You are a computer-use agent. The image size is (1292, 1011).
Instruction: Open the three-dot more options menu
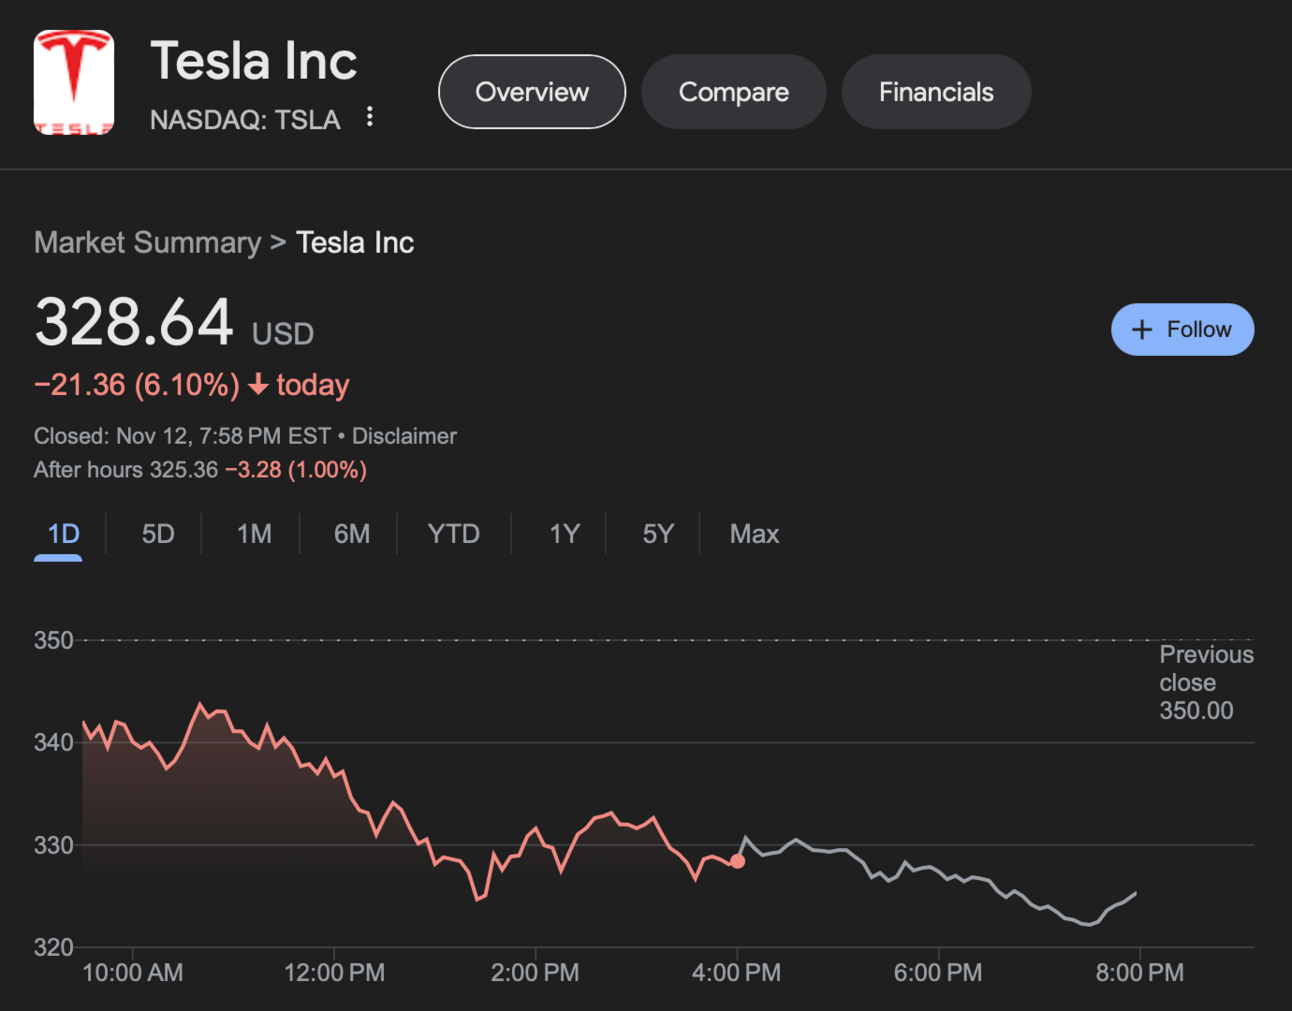click(x=370, y=117)
